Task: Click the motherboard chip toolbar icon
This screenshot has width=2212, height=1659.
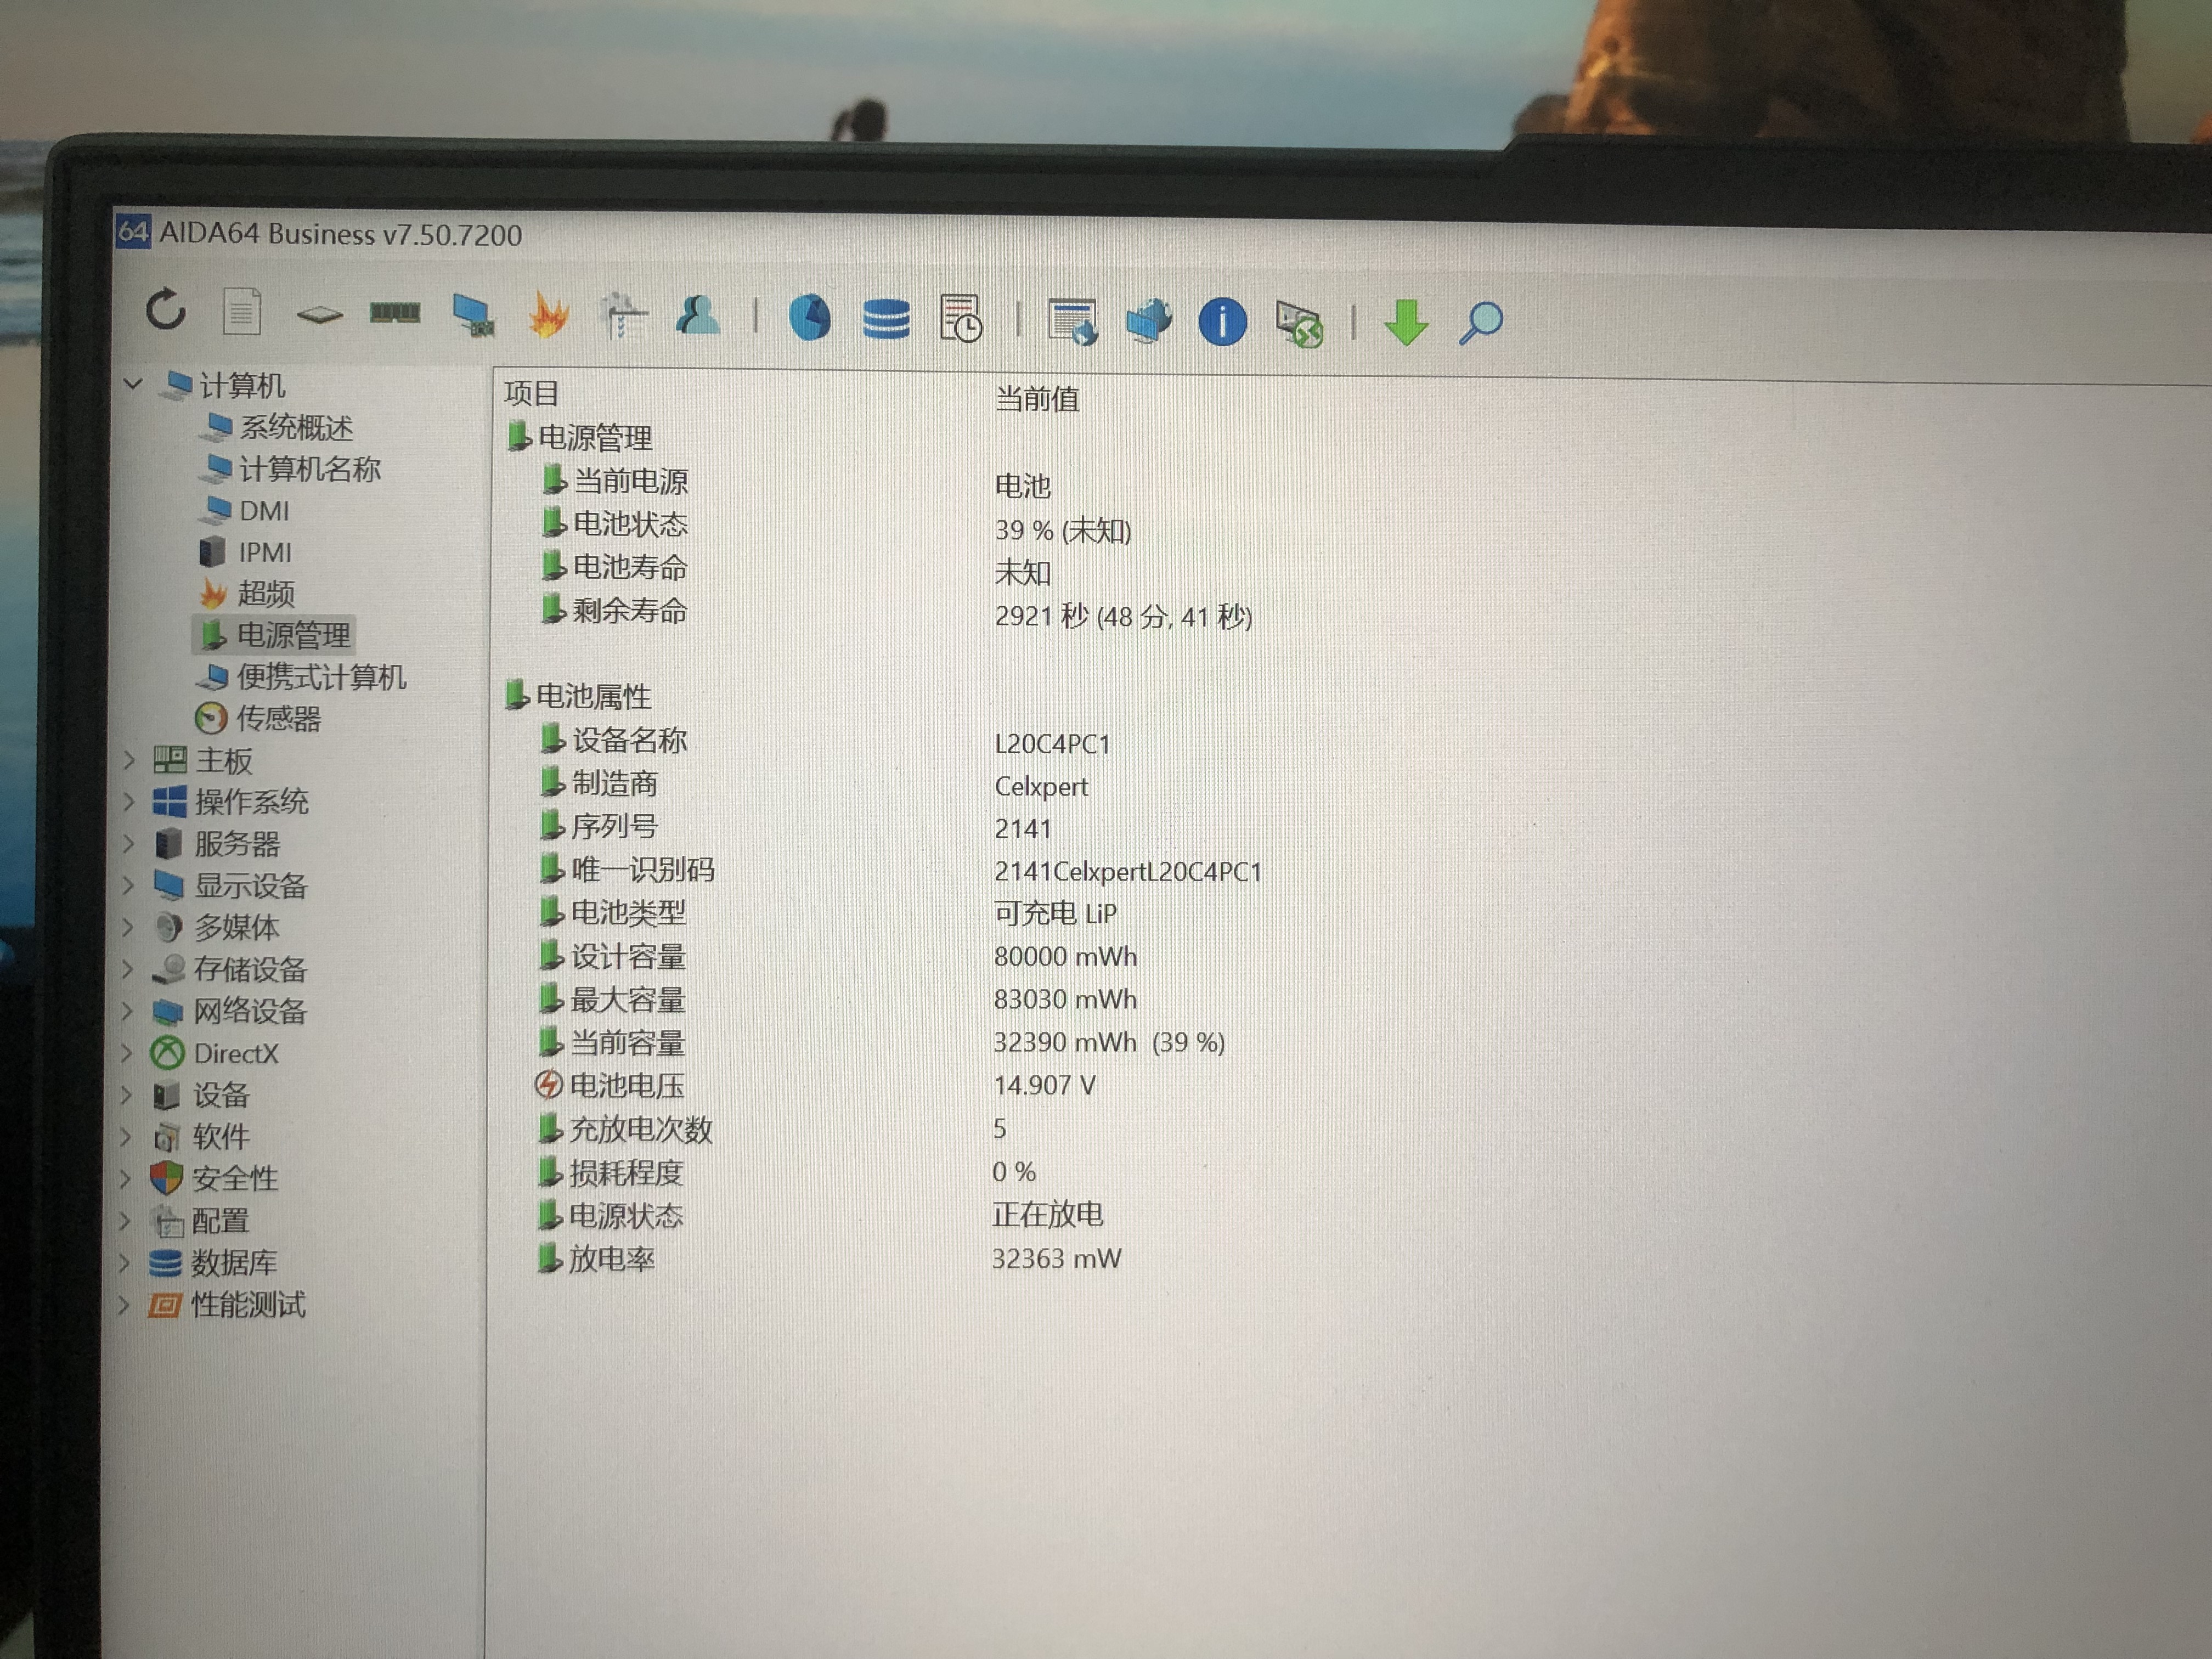Action: (319, 315)
